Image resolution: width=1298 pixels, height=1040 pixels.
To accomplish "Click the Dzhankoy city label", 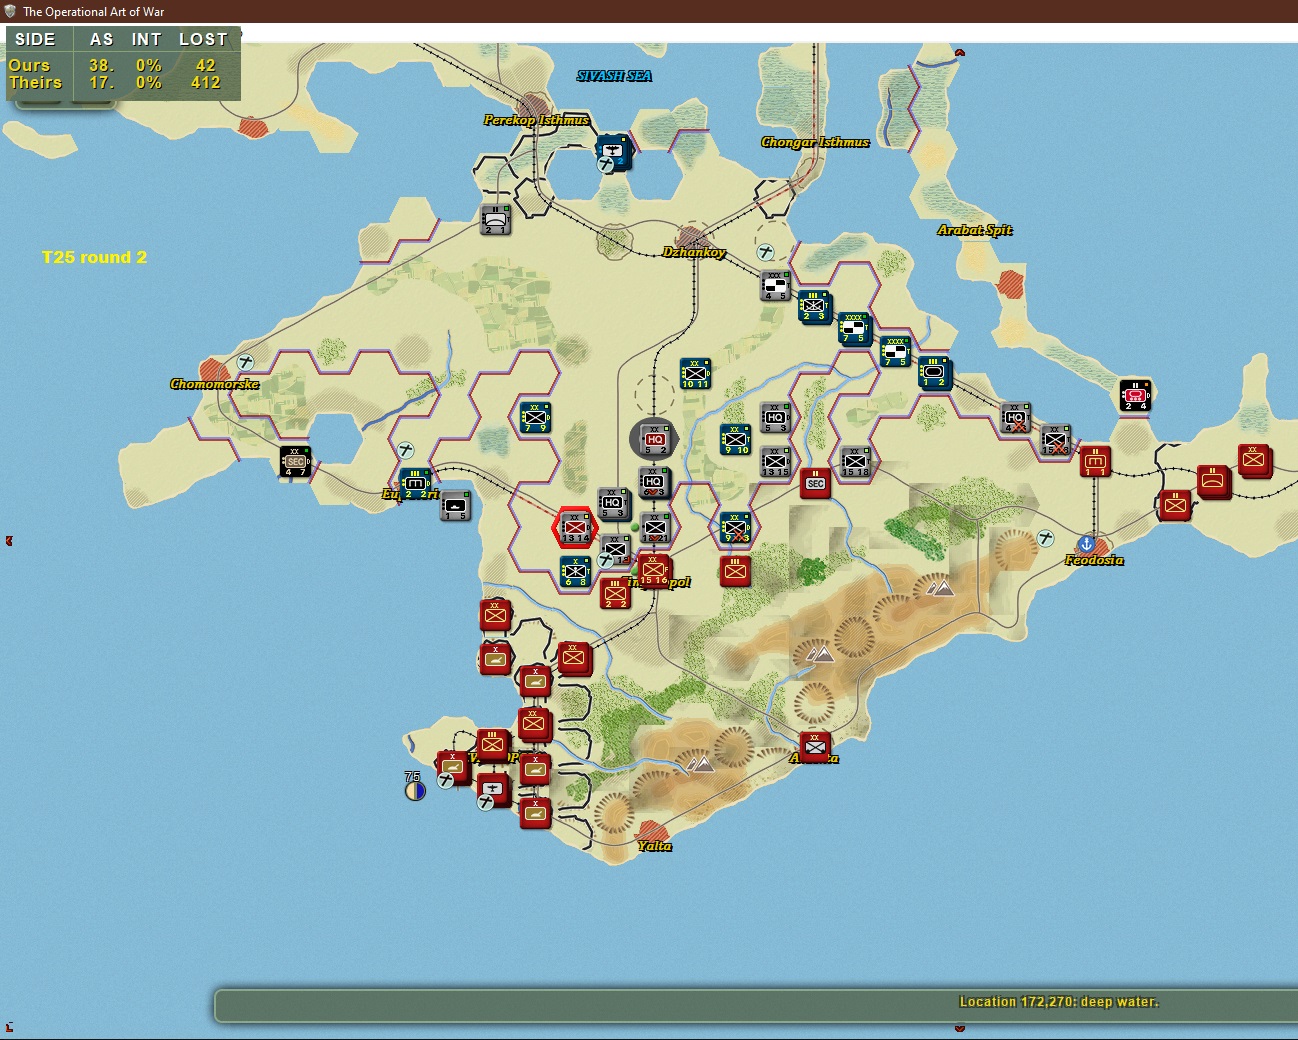I will pos(694,252).
